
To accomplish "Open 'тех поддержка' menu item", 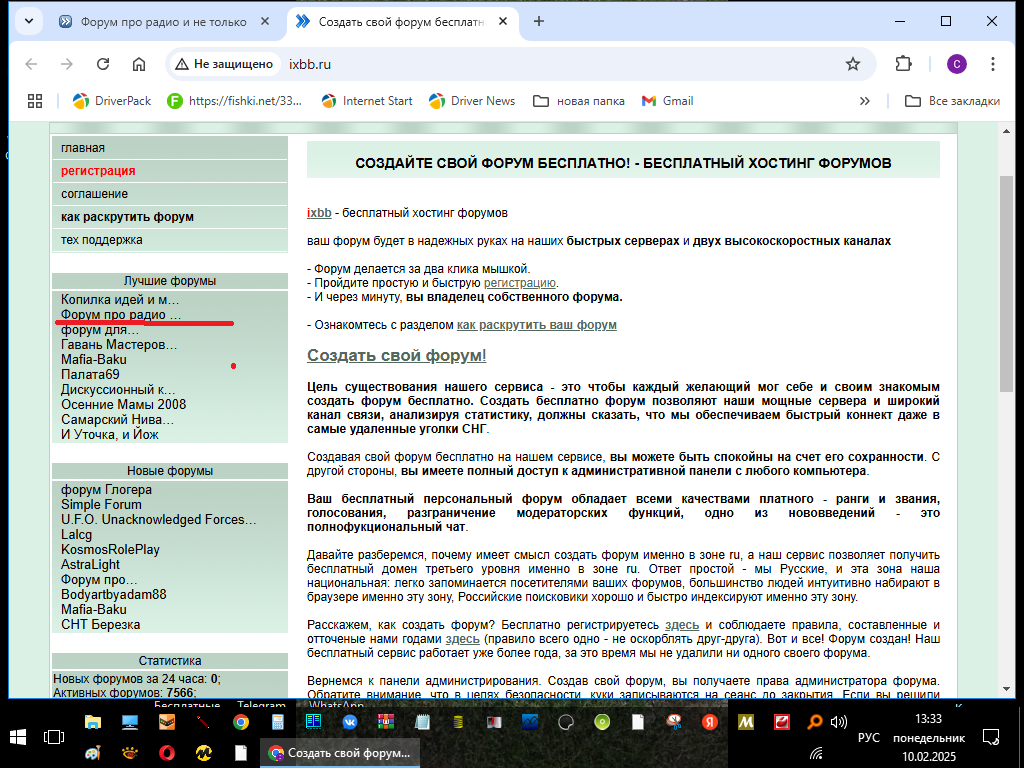I will [x=170, y=240].
